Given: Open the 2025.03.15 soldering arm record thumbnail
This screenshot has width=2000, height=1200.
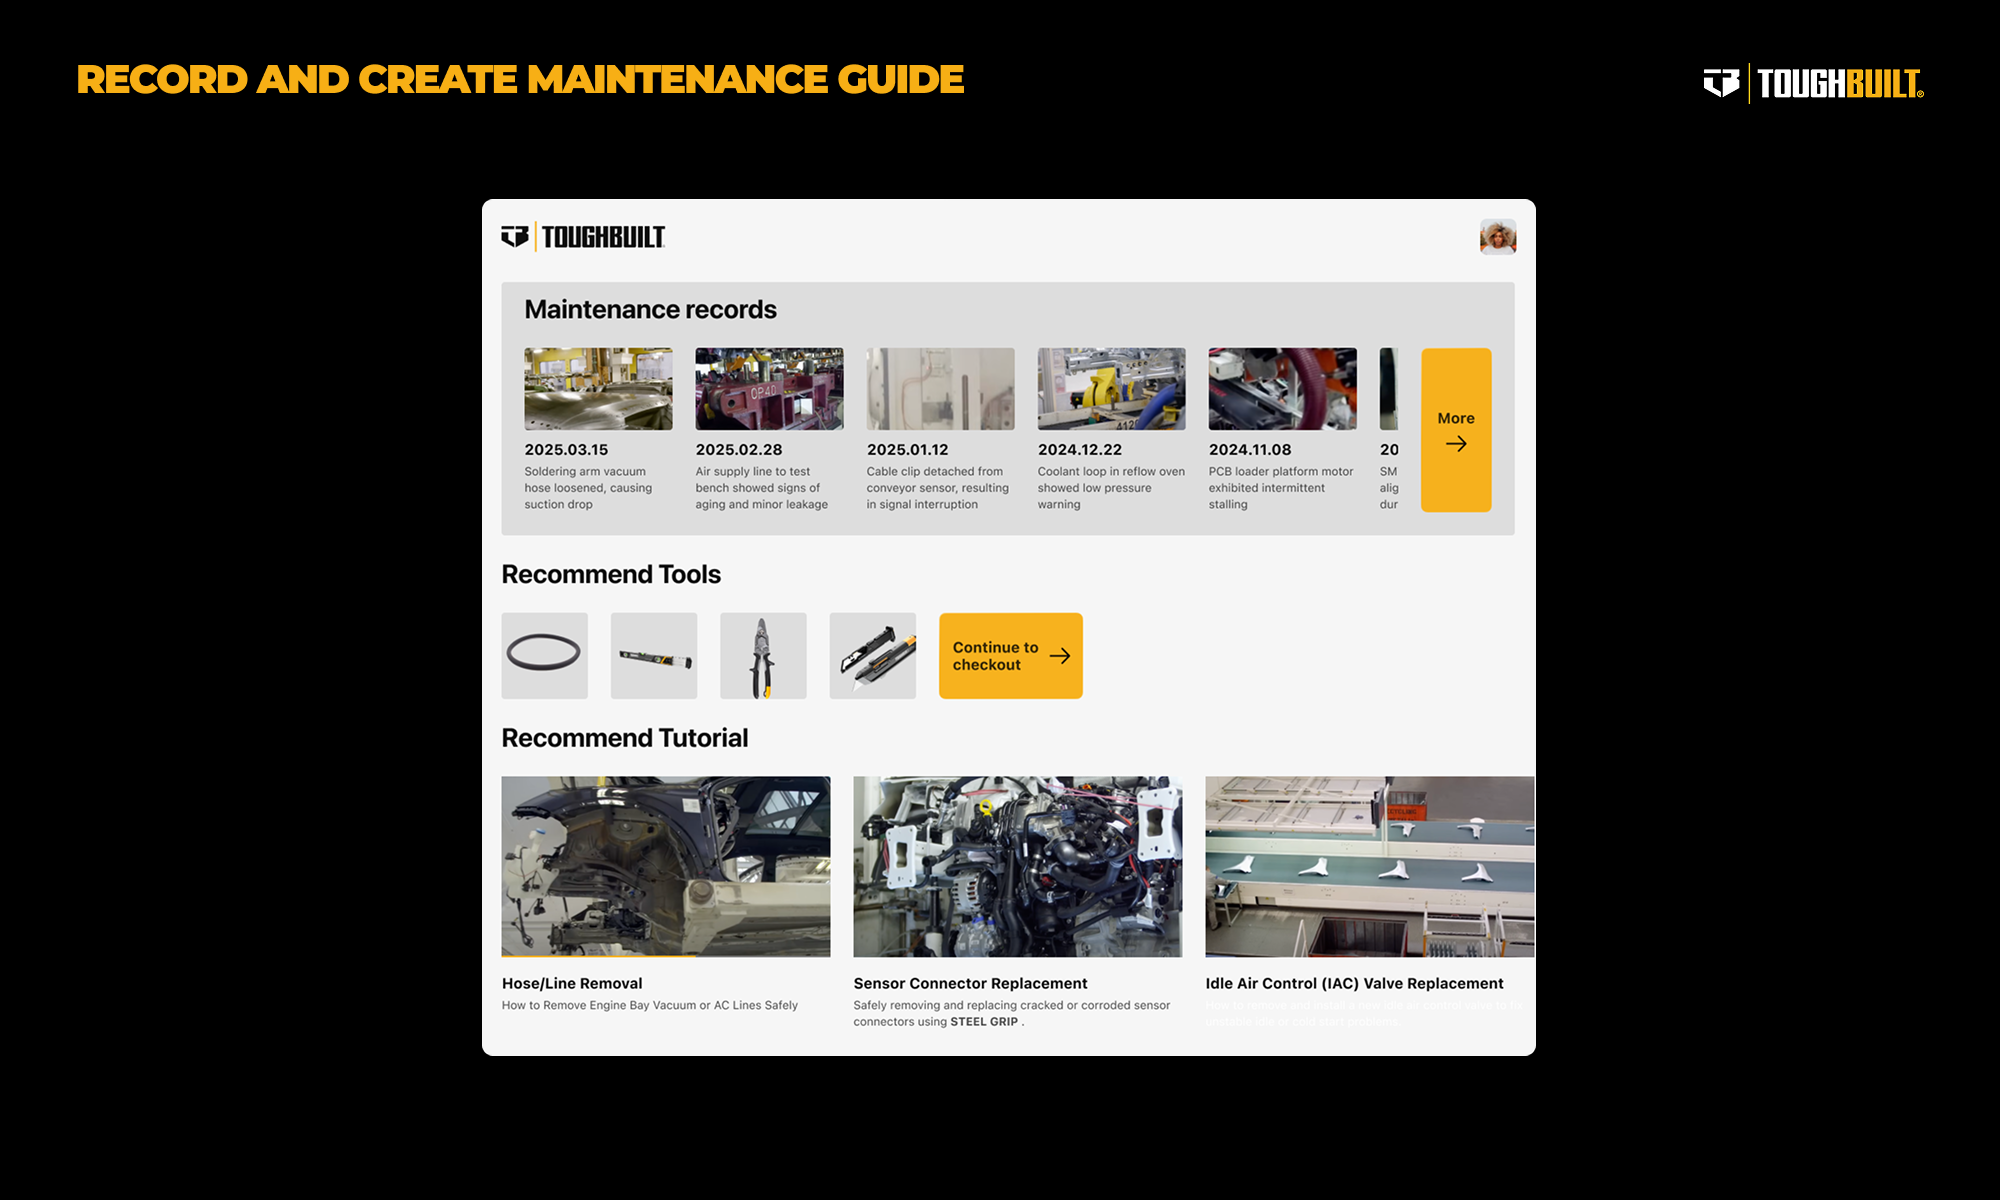Looking at the screenshot, I should point(598,389).
